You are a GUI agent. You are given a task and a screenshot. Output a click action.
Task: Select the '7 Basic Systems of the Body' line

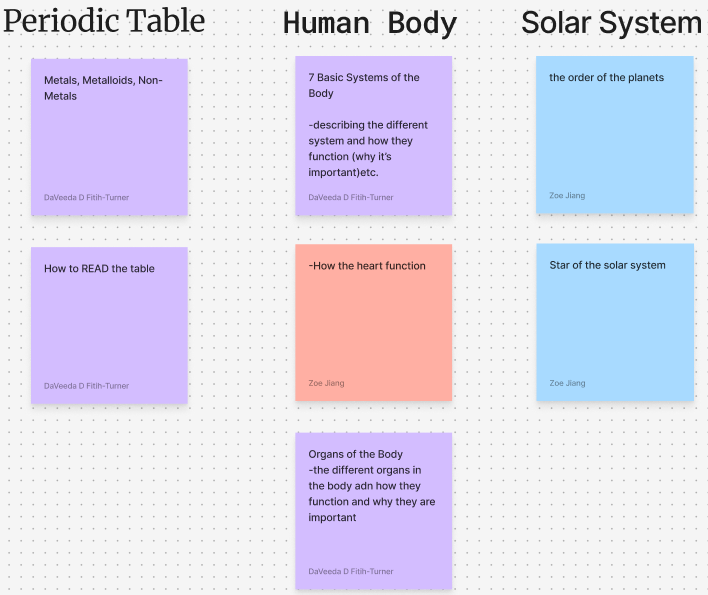pyautogui.click(x=364, y=85)
